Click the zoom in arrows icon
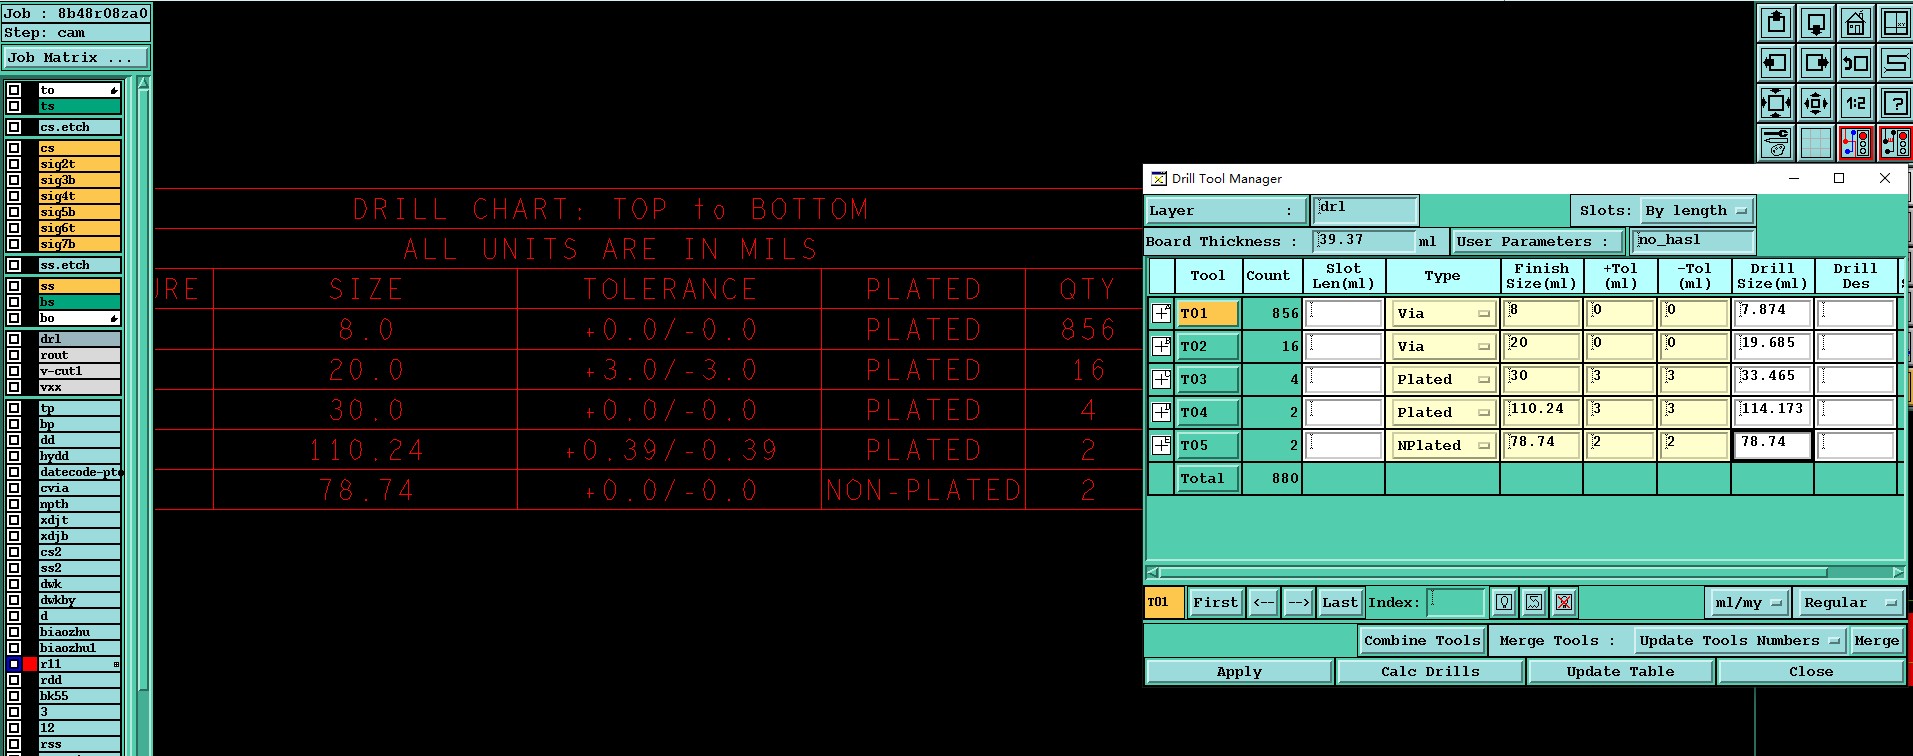The image size is (1913, 756). pos(1776,102)
